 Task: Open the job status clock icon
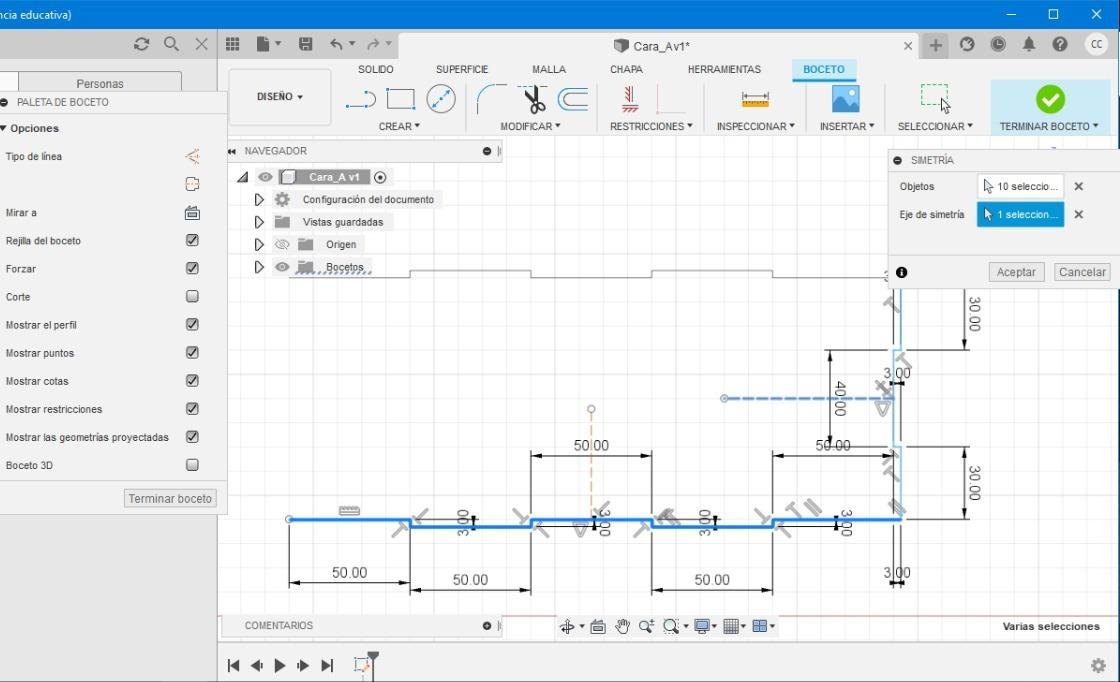coord(998,44)
